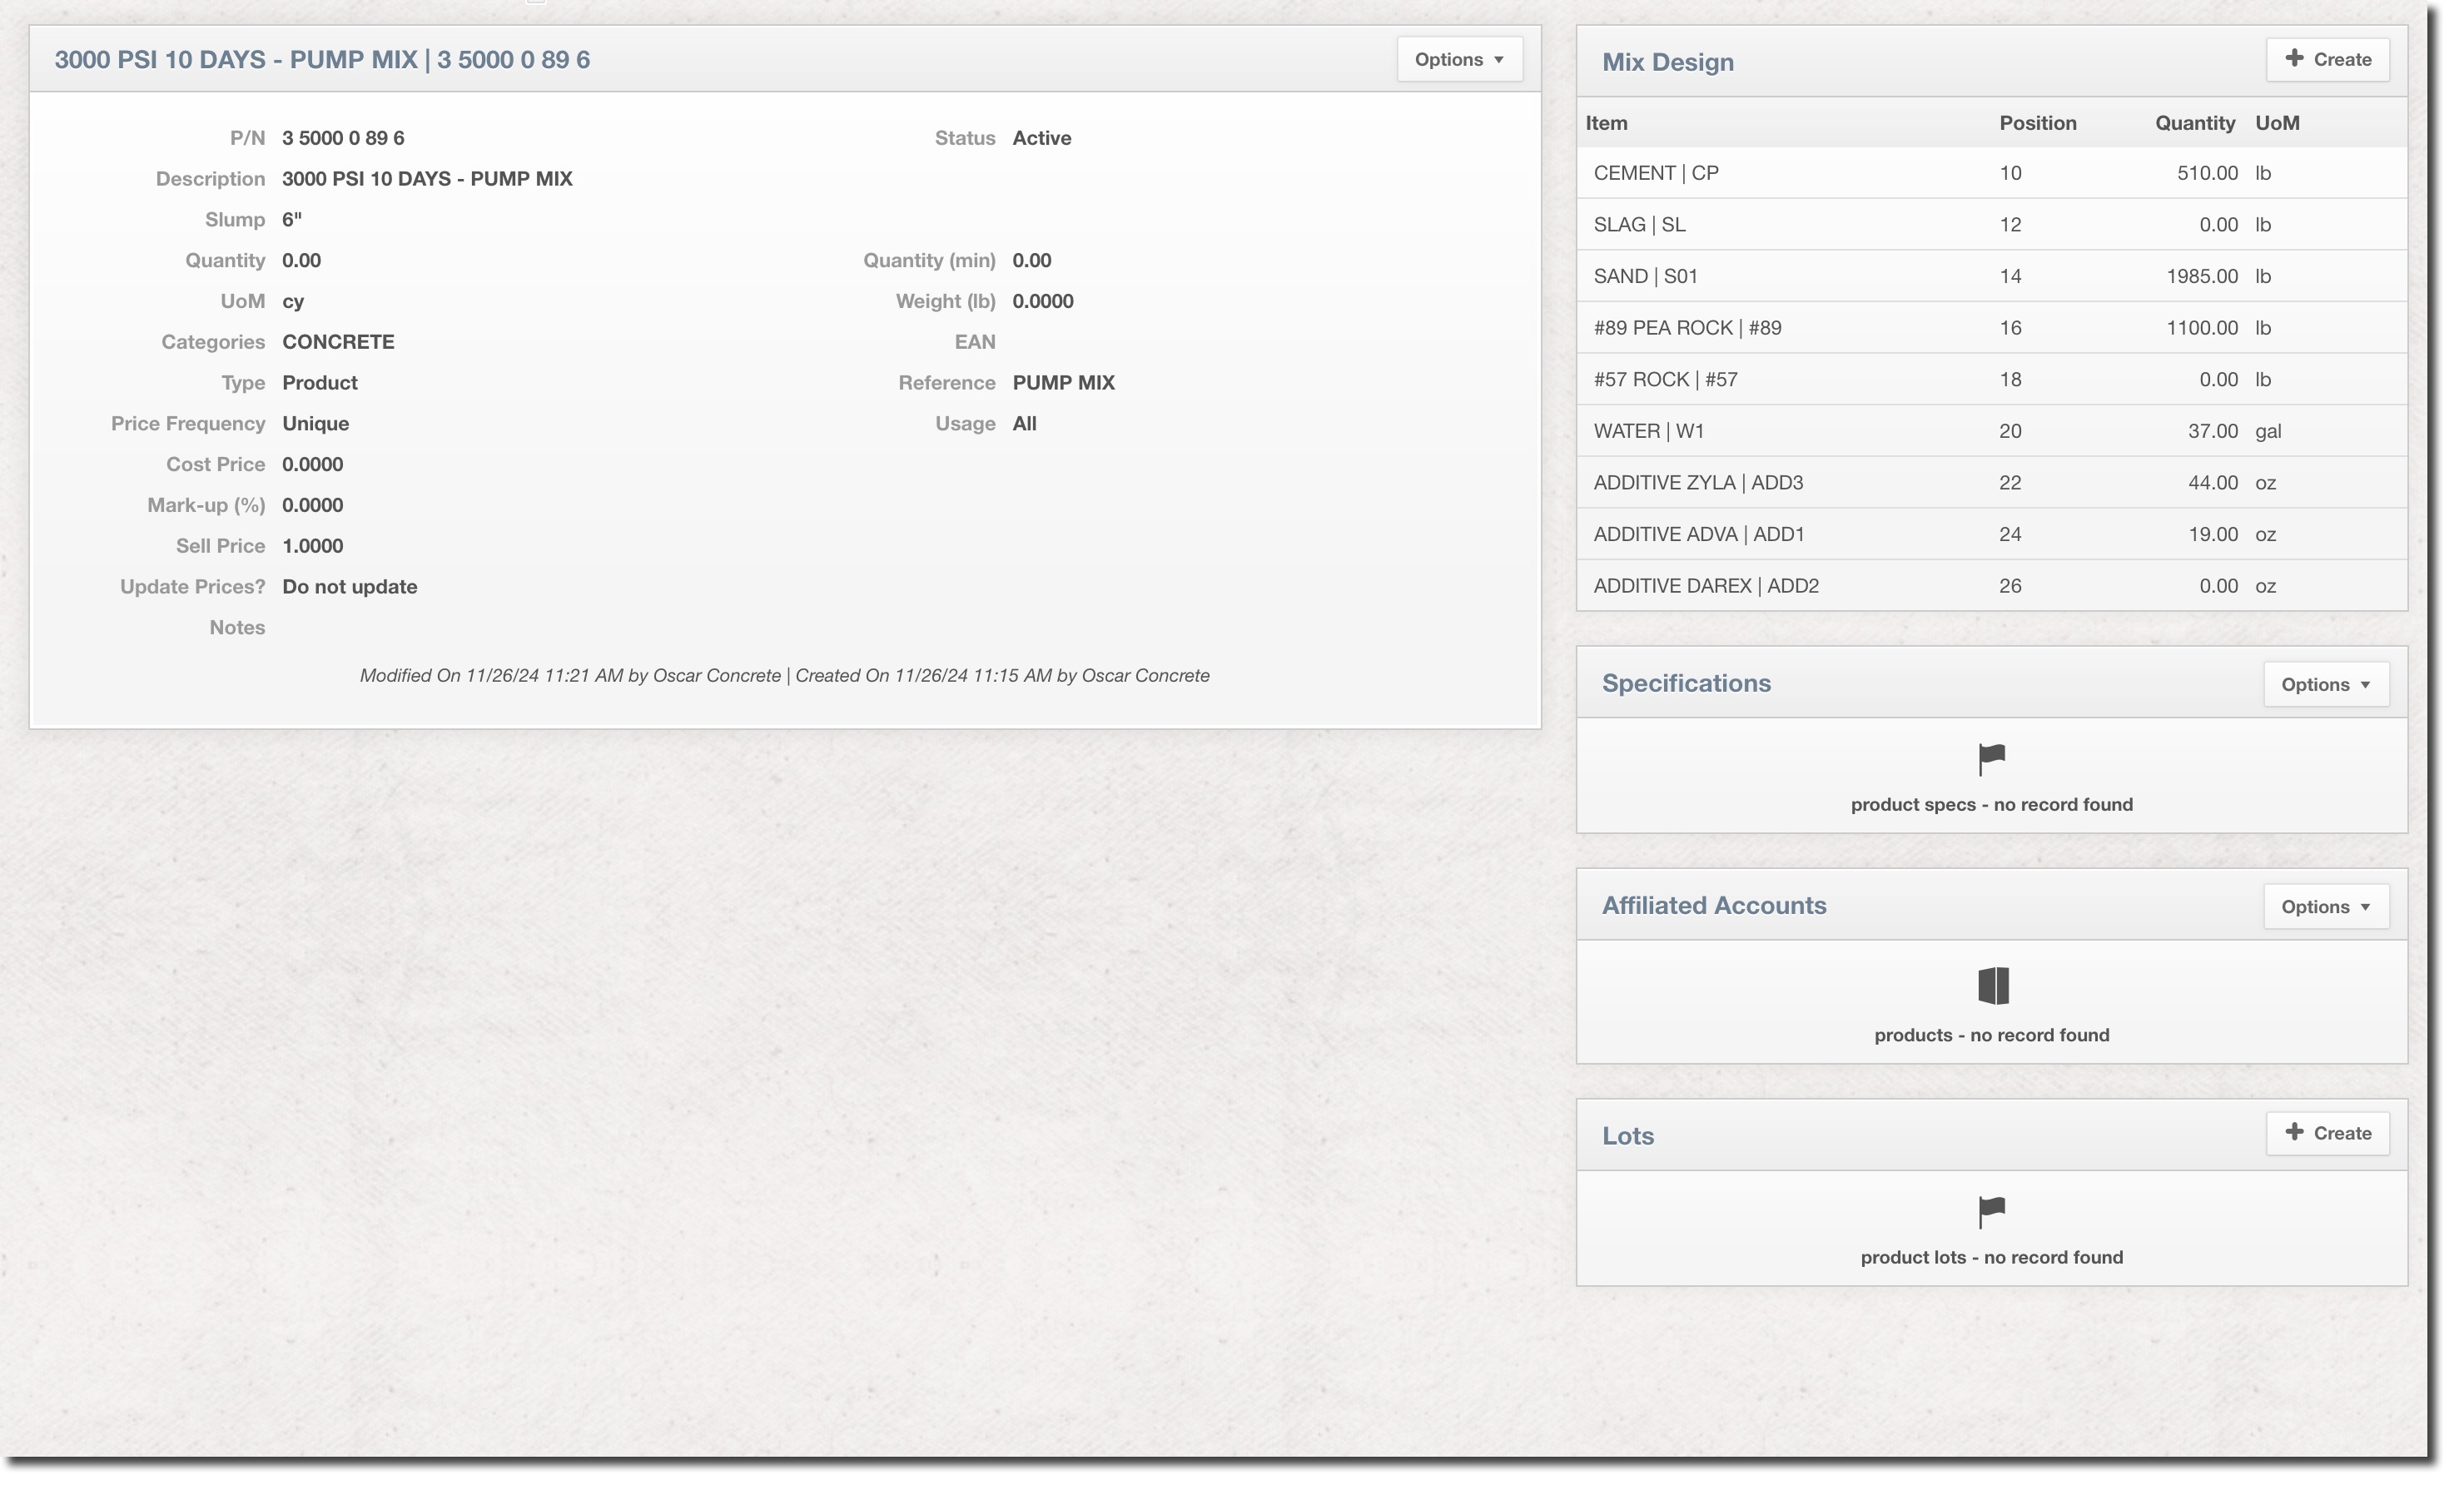
Task: Click the SLAG | SL row
Action: pyautogui.click(x=1639, y=225)
